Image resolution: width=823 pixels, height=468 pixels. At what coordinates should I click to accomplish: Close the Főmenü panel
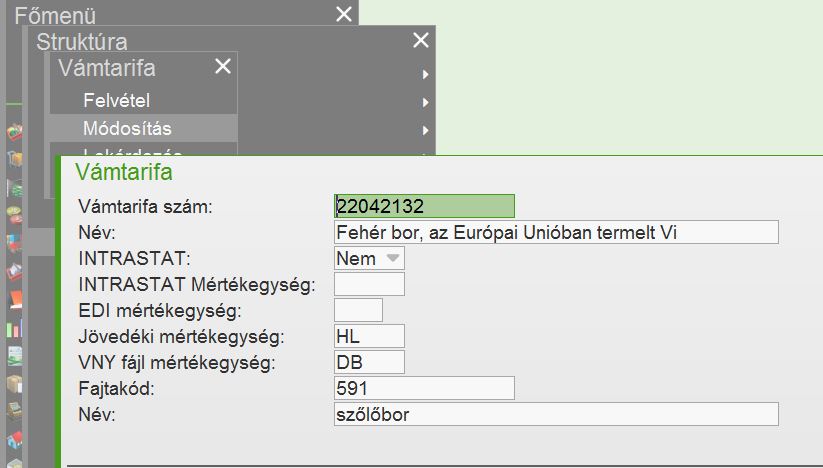coord(344,14)
